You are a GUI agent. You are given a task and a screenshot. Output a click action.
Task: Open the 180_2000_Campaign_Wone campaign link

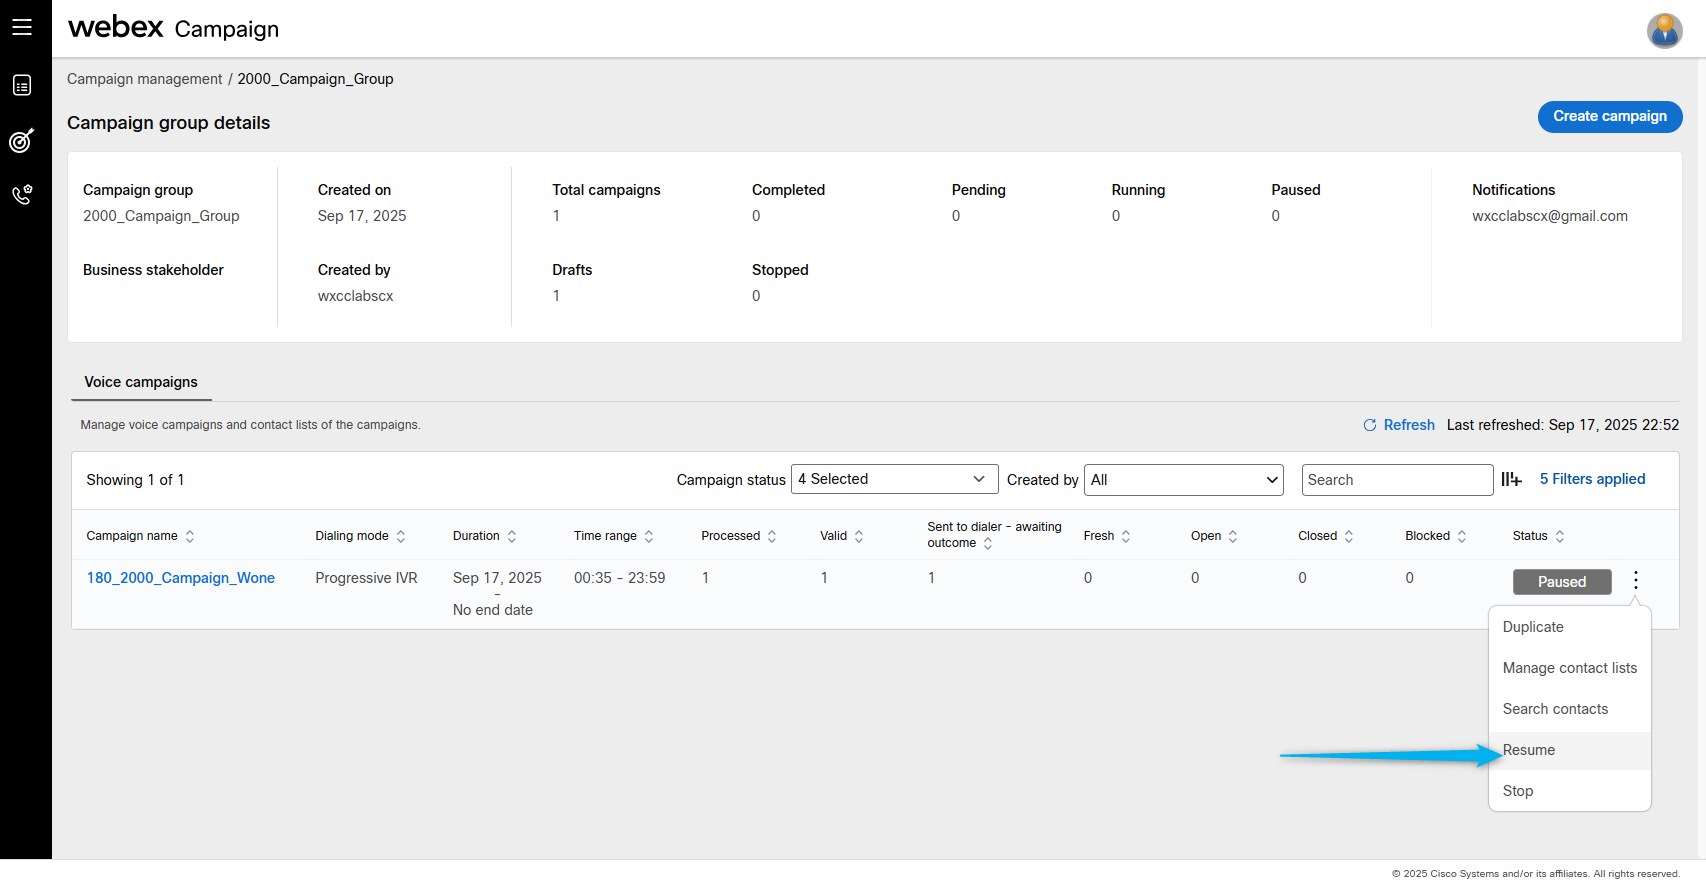(181, 578)
